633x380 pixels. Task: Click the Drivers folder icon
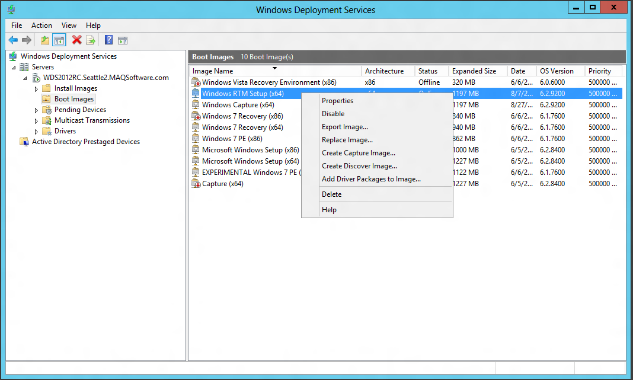[47, 131]
